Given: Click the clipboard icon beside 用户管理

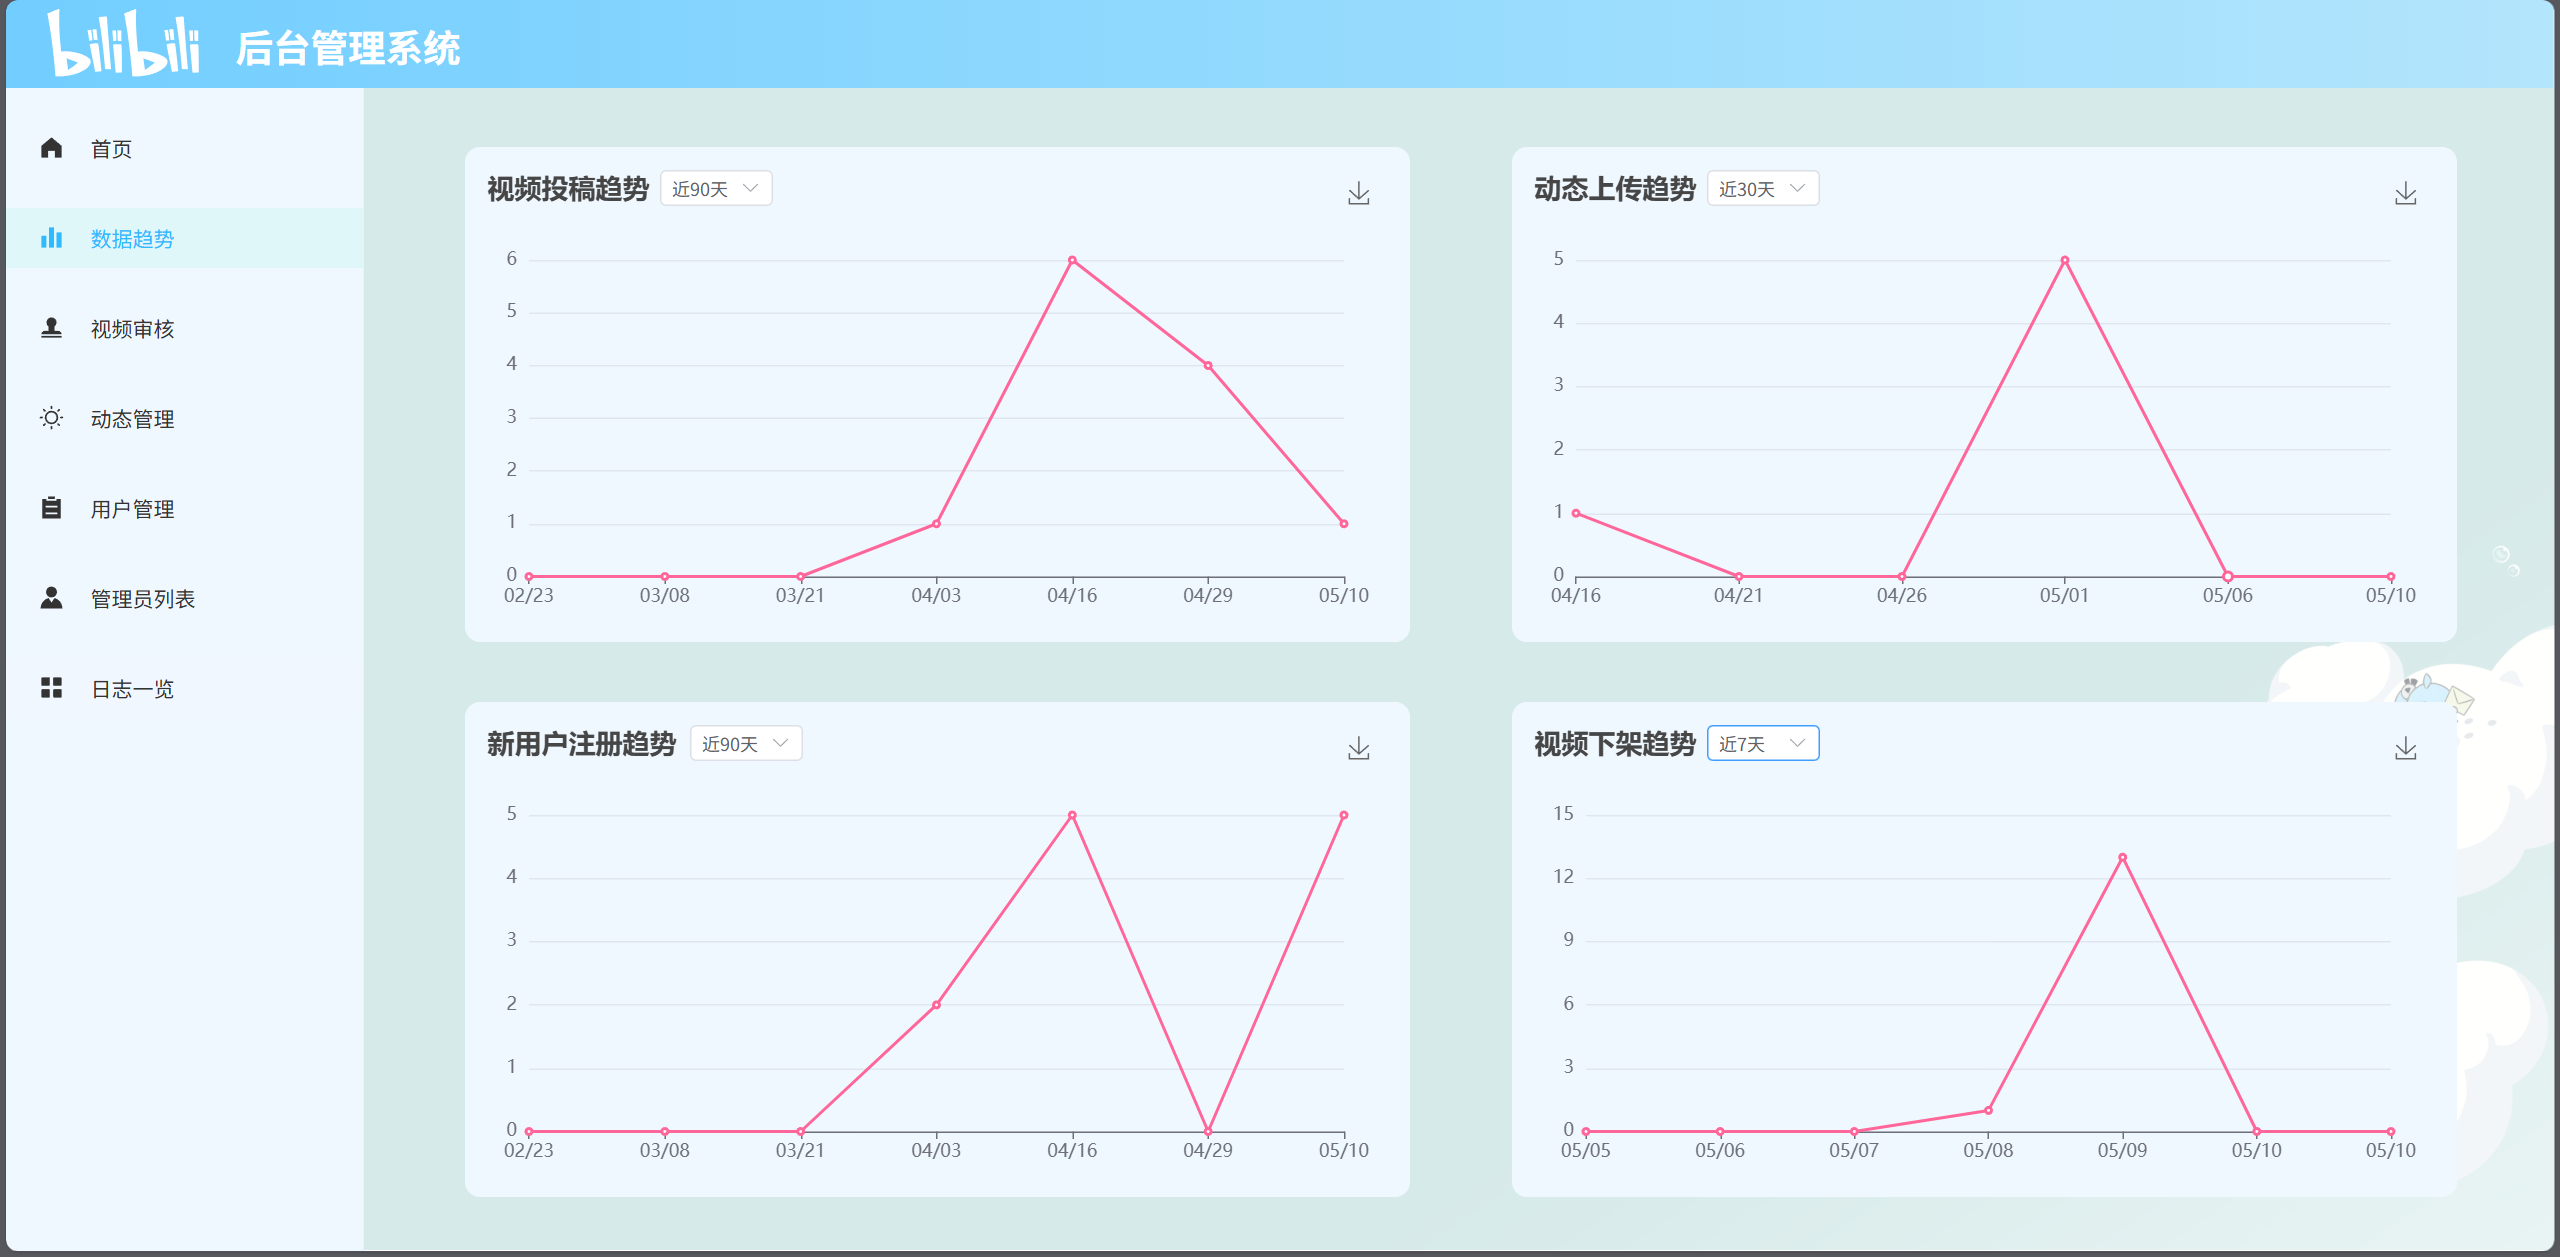Looking at the screenshot, I should click(x=52, y=508).
